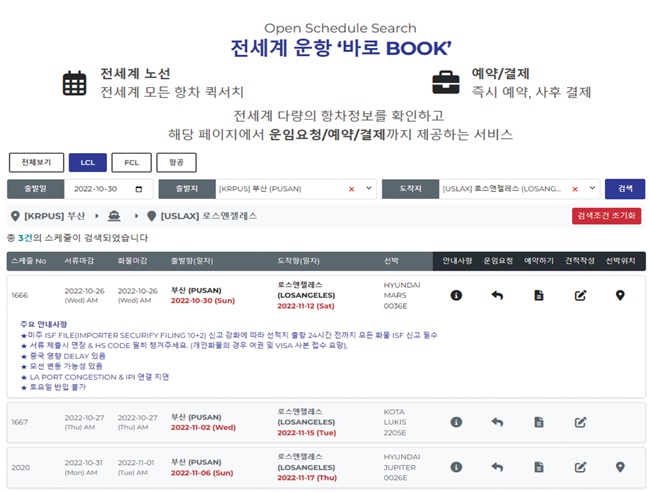Select the 항공 filter tab

click(x=176, y=162)
